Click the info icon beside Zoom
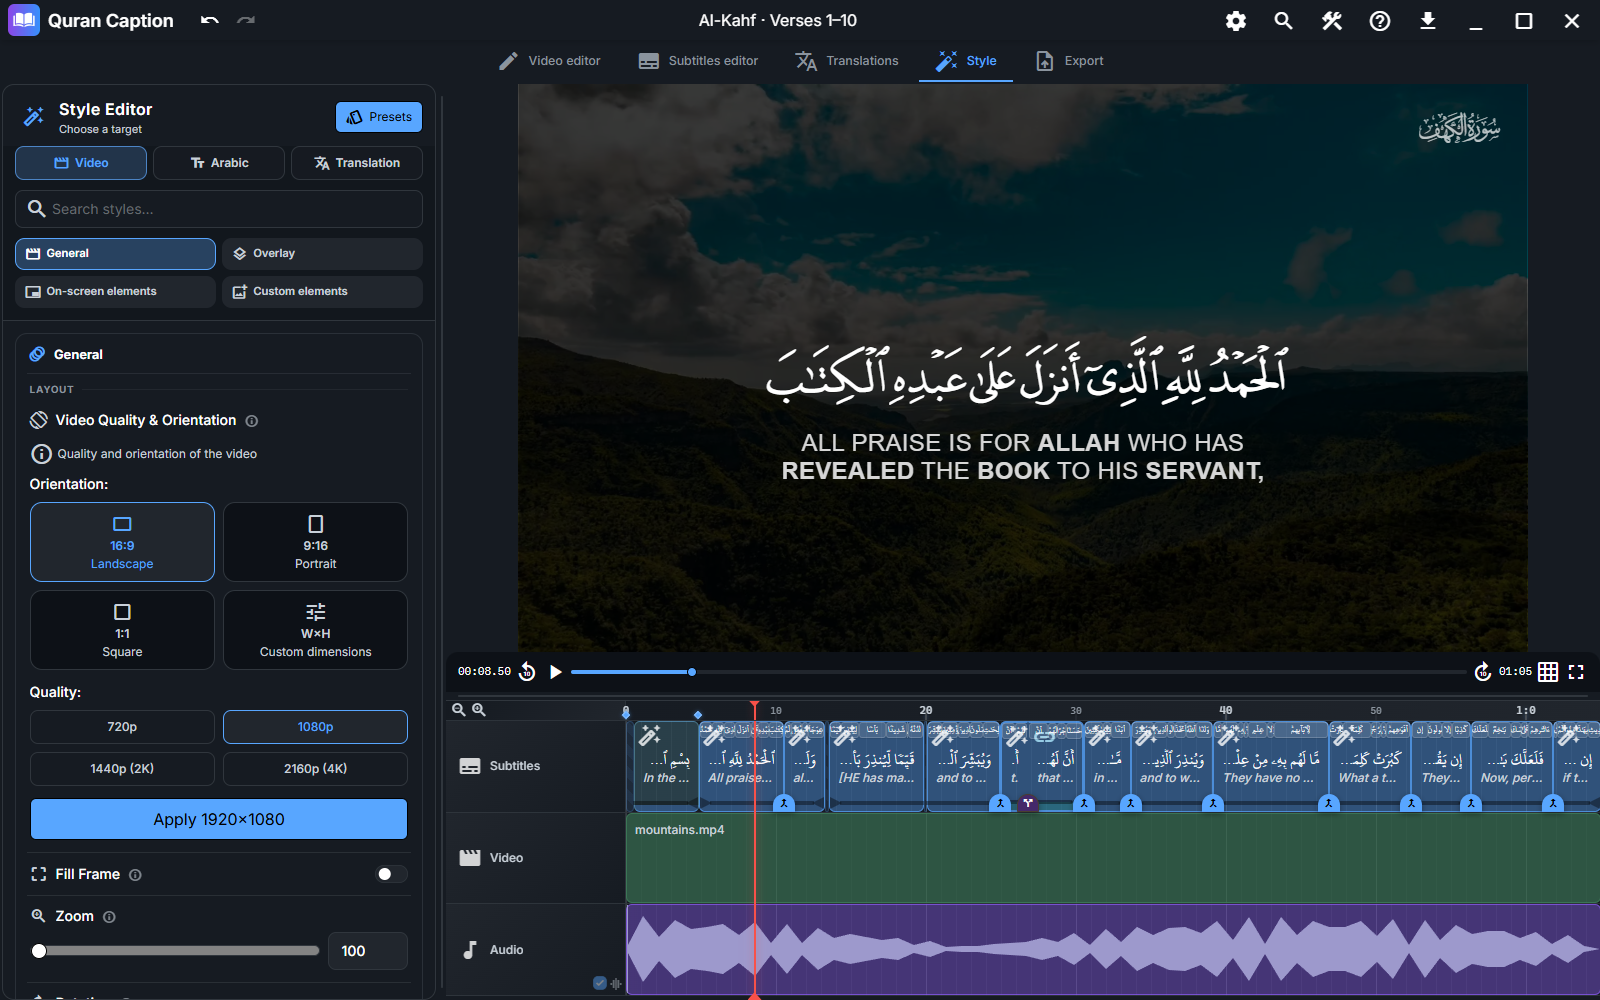The width and height of the screenshot is (1600, 1000). pos(109,917)
